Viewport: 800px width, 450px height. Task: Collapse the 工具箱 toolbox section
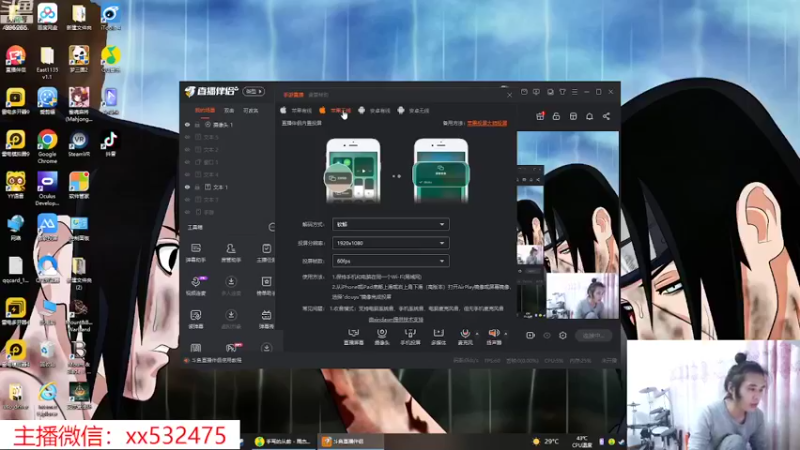tap(271, 227)
